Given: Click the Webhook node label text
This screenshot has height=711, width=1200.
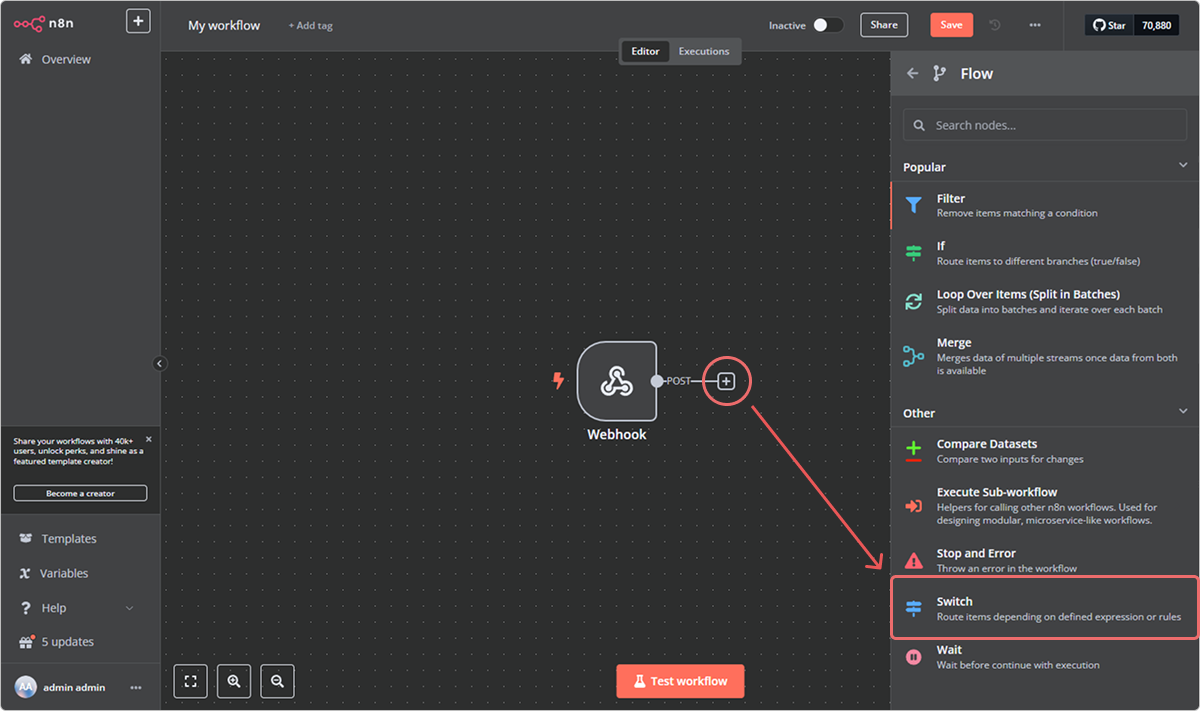Looking at the screenshot, I should coord(617,435).
